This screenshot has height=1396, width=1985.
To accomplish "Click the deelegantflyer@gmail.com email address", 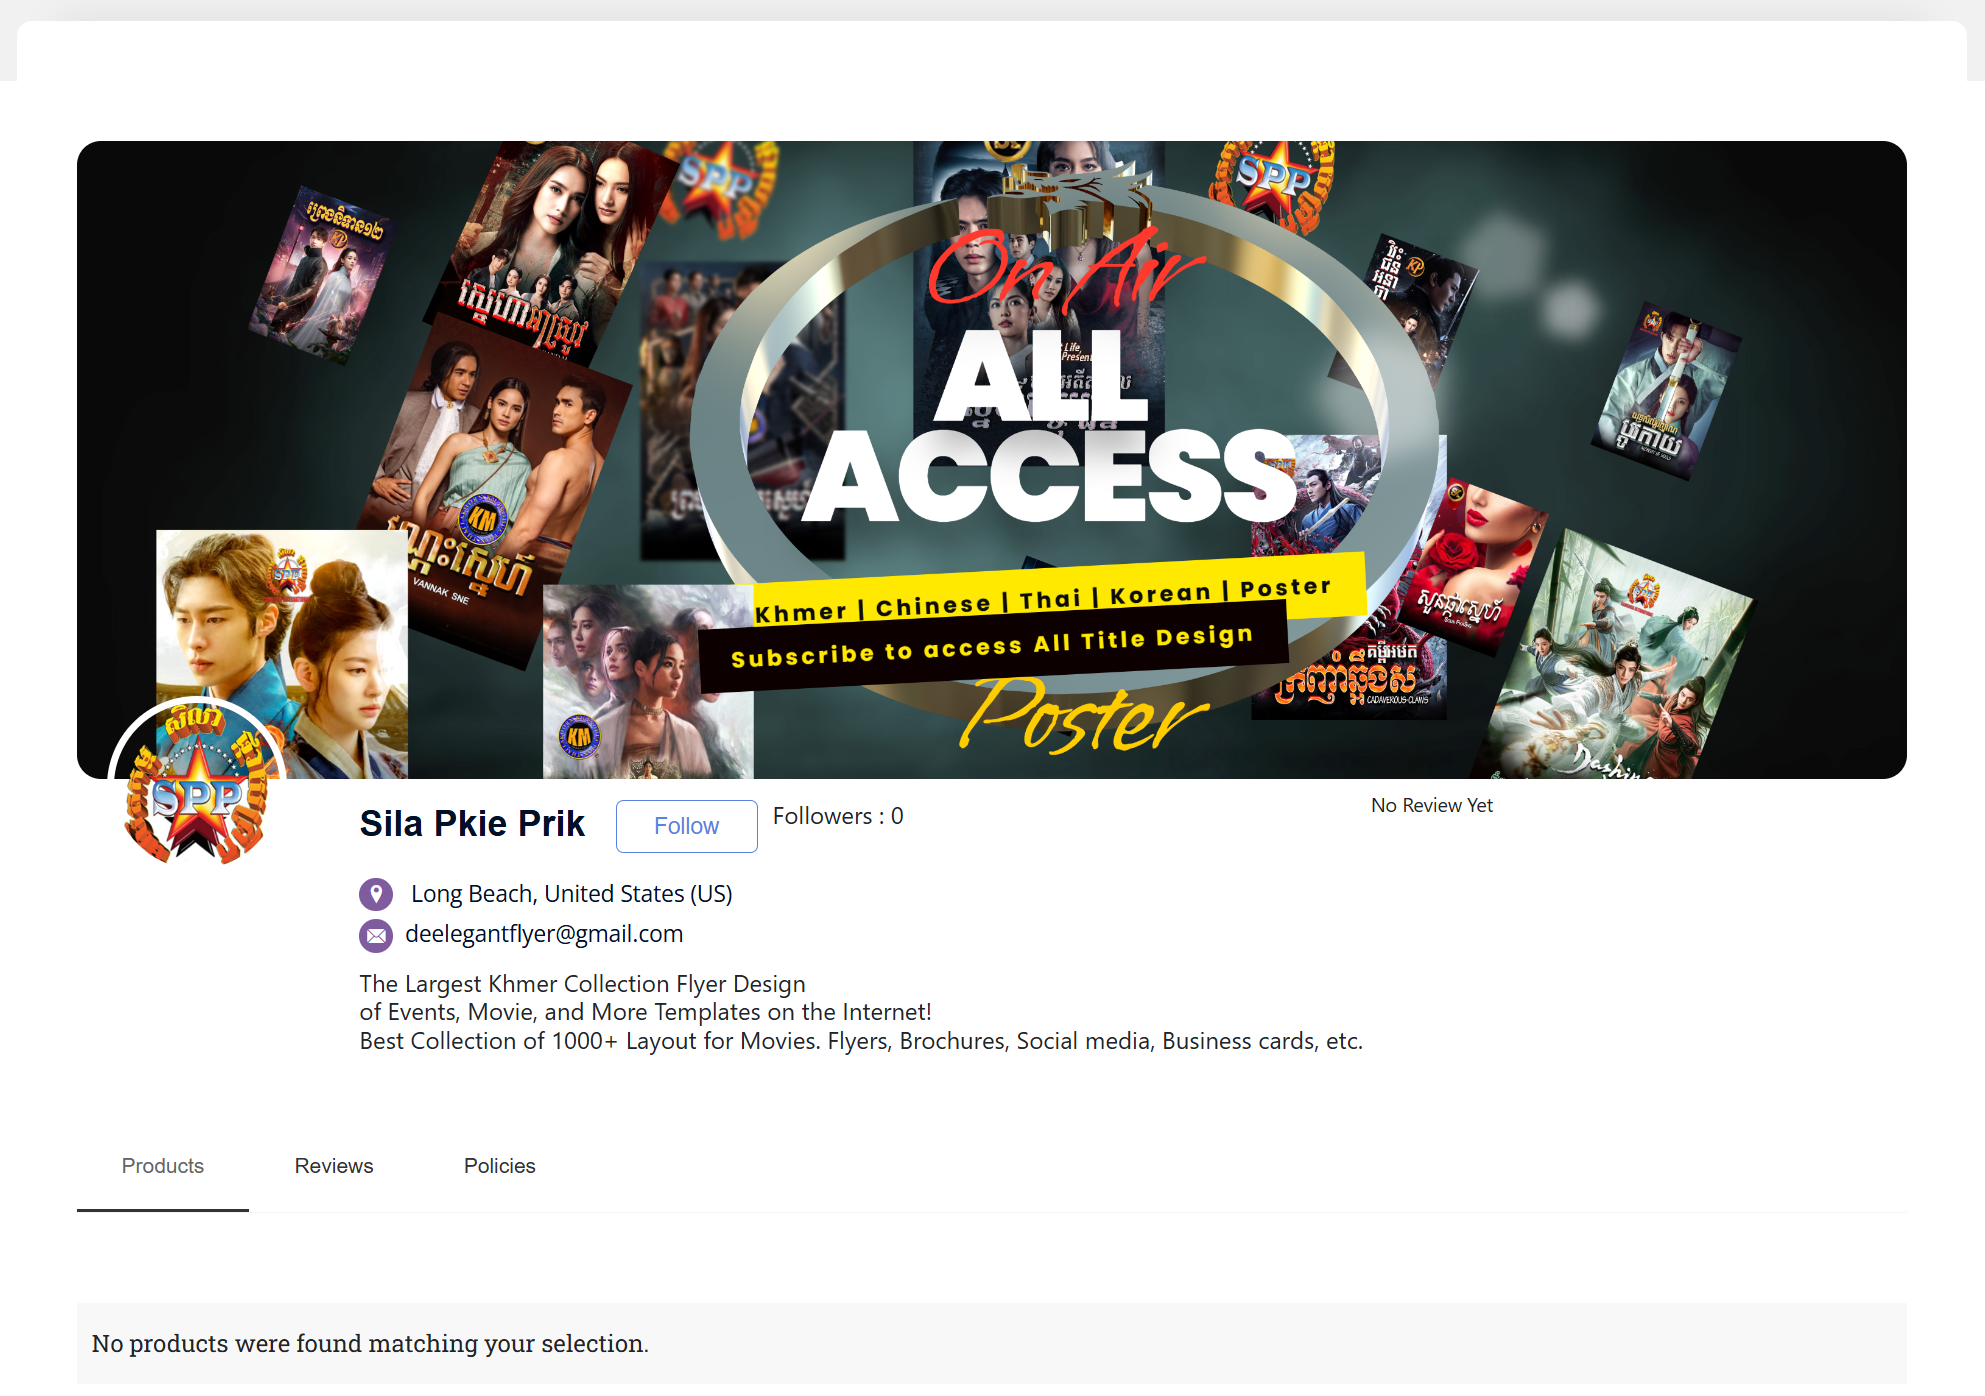I will 544,934.
